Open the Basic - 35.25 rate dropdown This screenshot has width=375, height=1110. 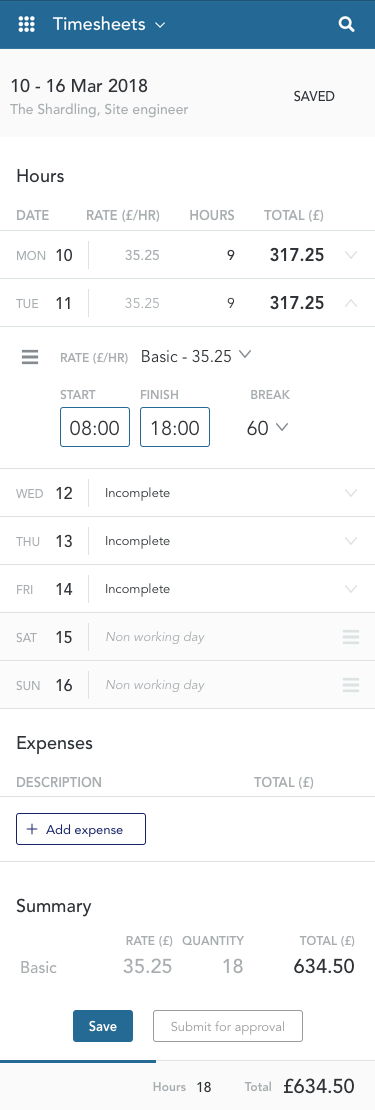coord(196,356)
